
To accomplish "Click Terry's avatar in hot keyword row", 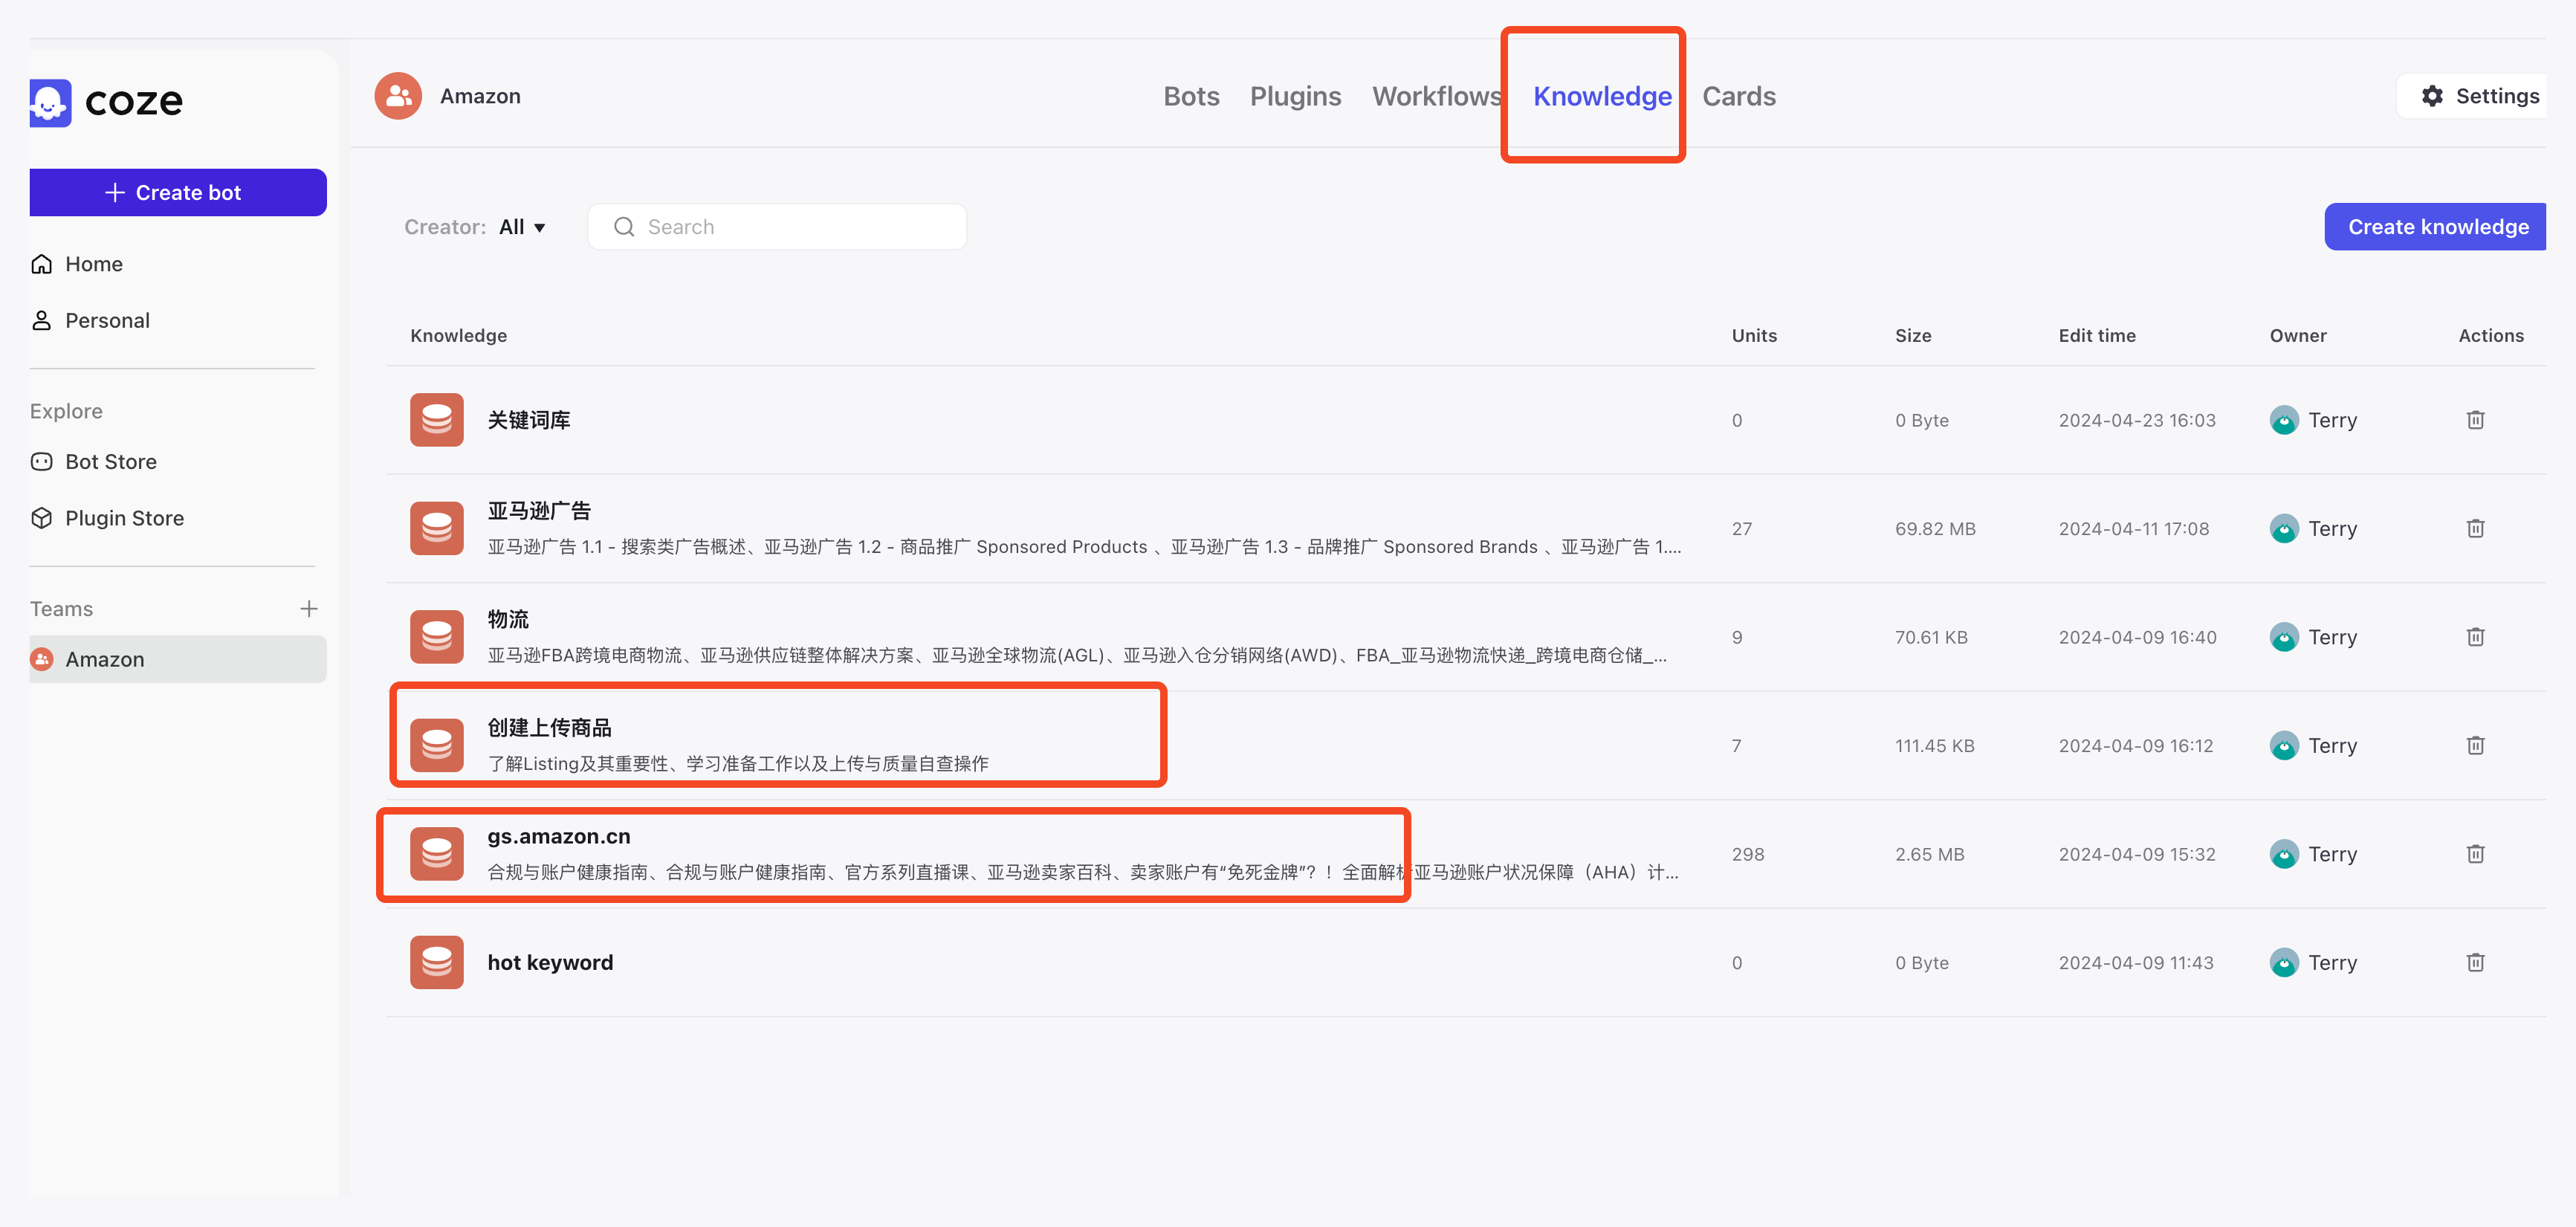I will pos(2284,962).
